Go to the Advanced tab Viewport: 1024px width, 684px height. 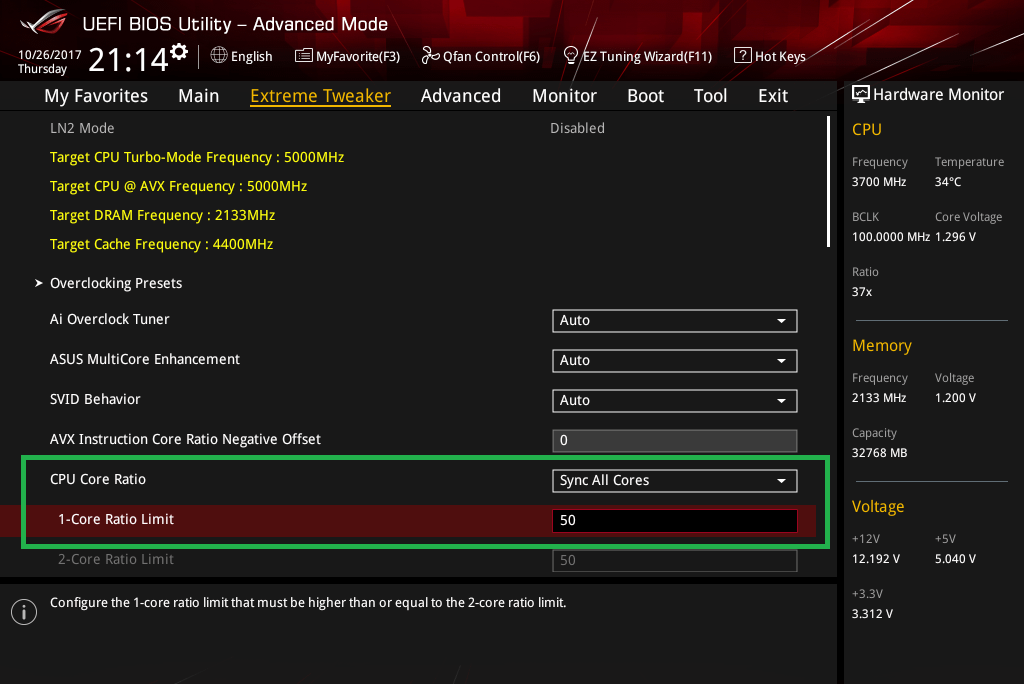pyautogui.click(x=461, y=96)
